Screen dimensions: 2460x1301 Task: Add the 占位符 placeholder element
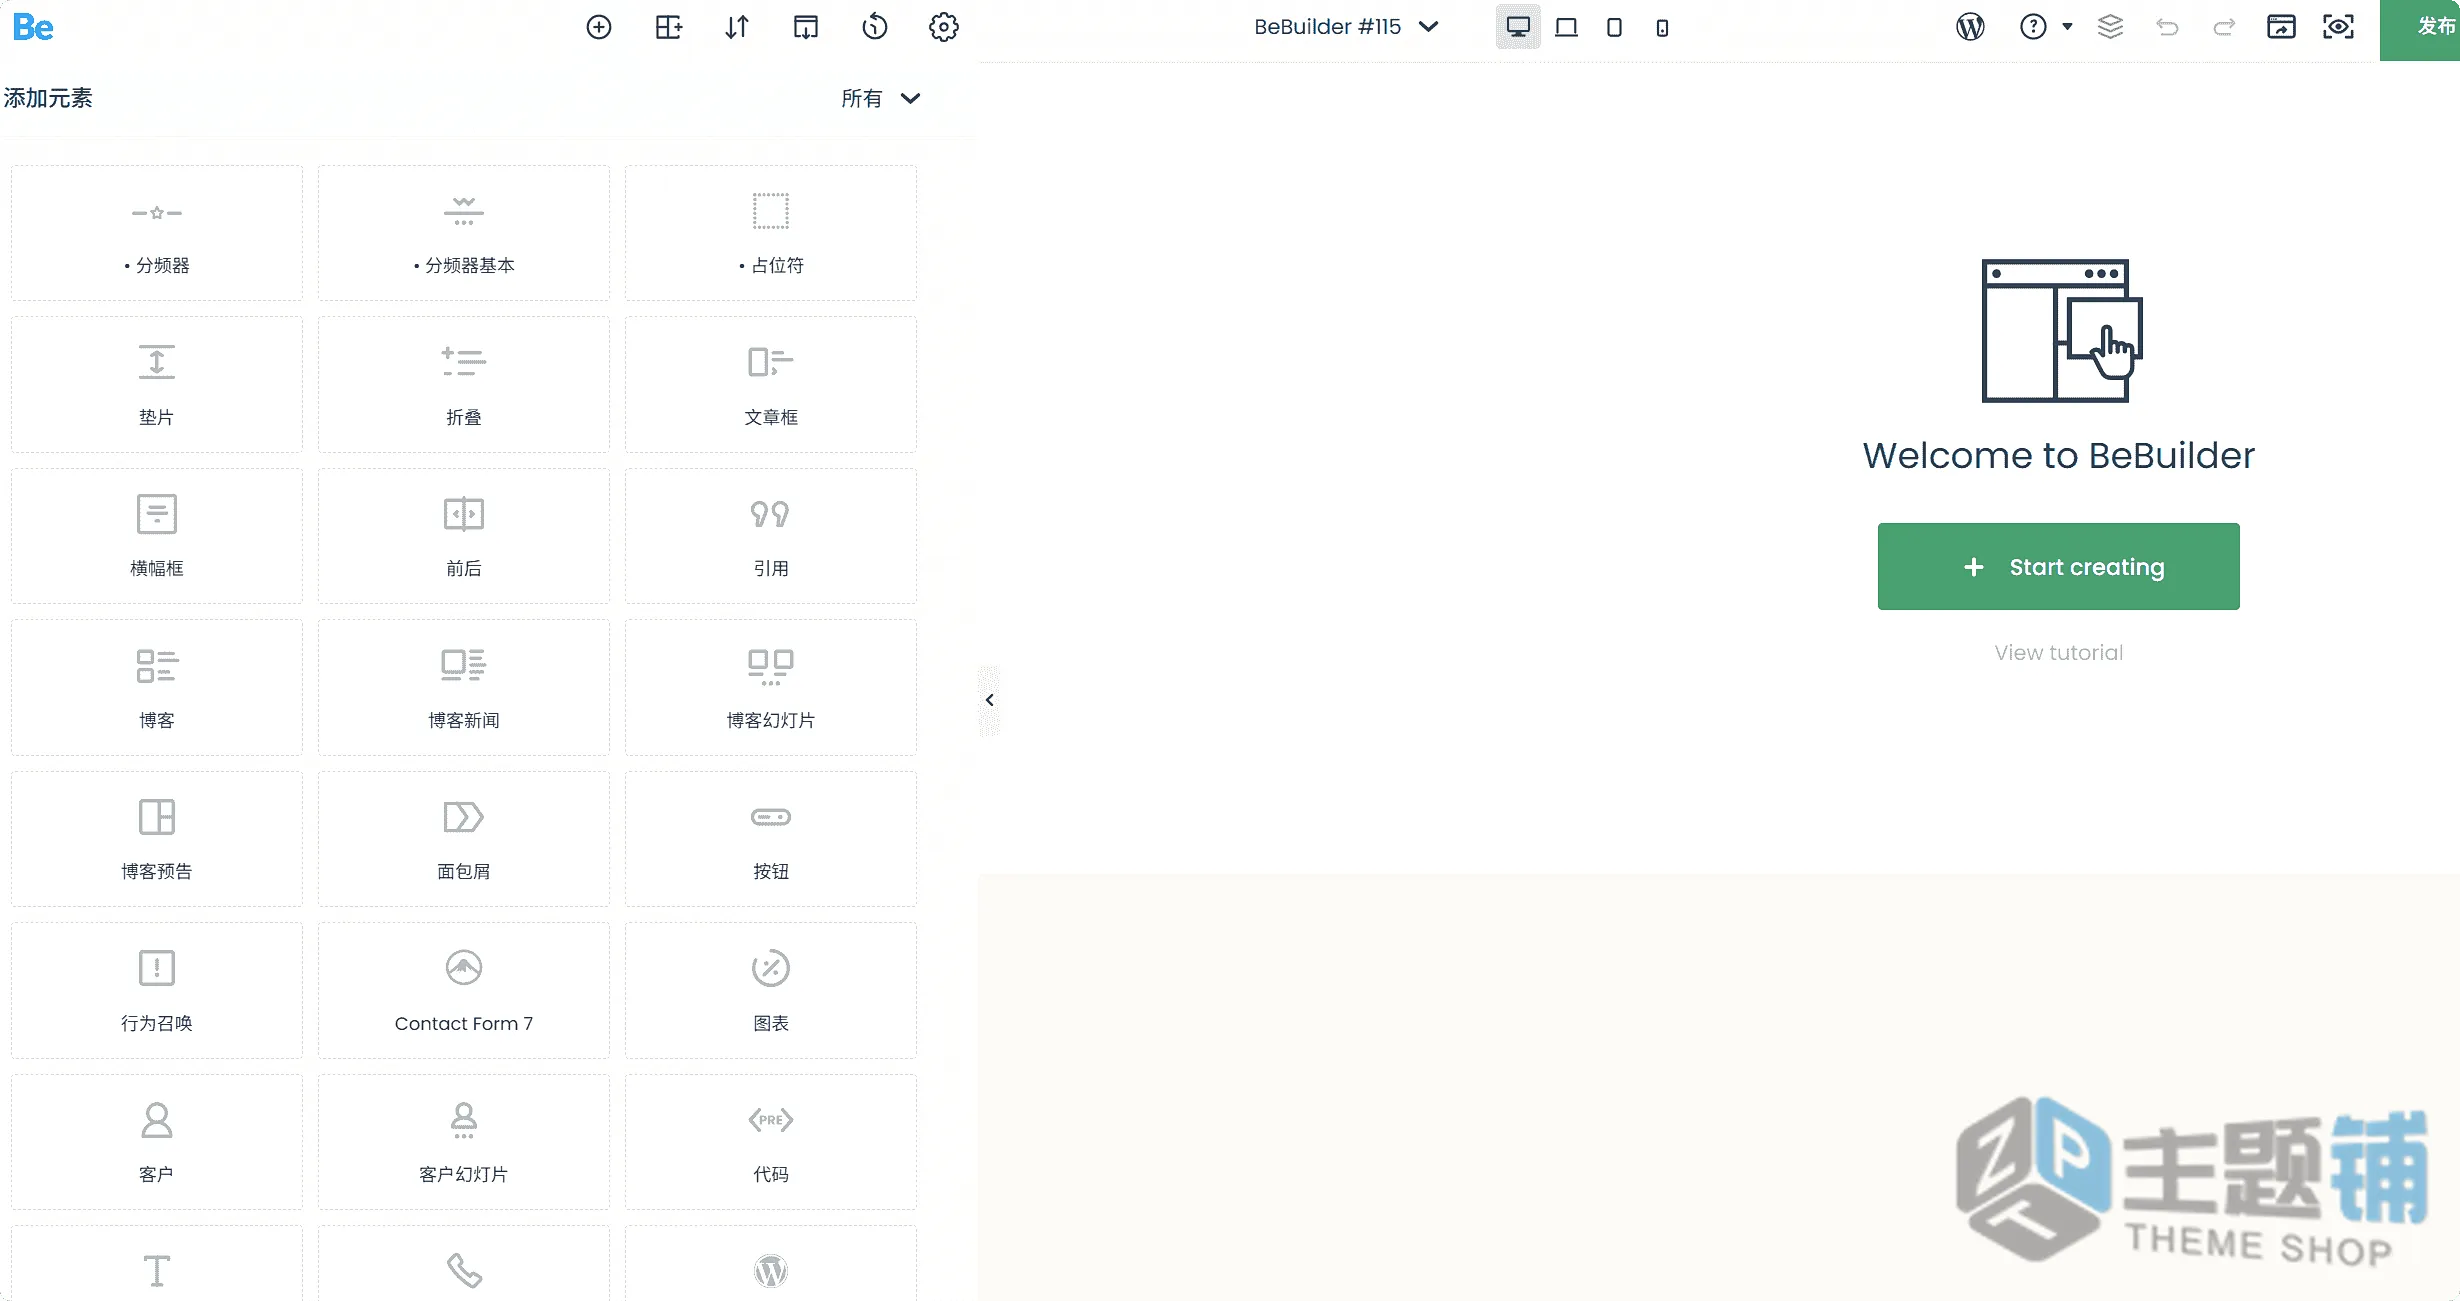pyautogui.click(x=771, y=233)
